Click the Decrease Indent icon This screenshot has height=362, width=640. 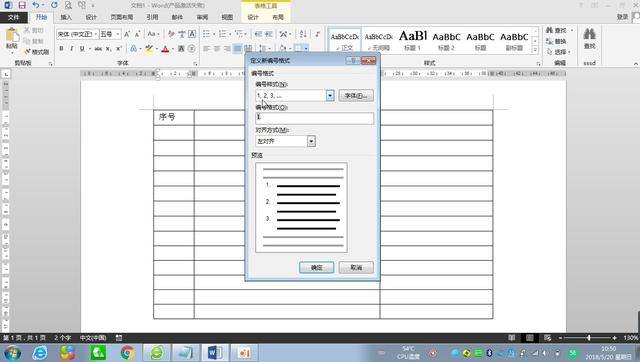[x=258, y=34]
